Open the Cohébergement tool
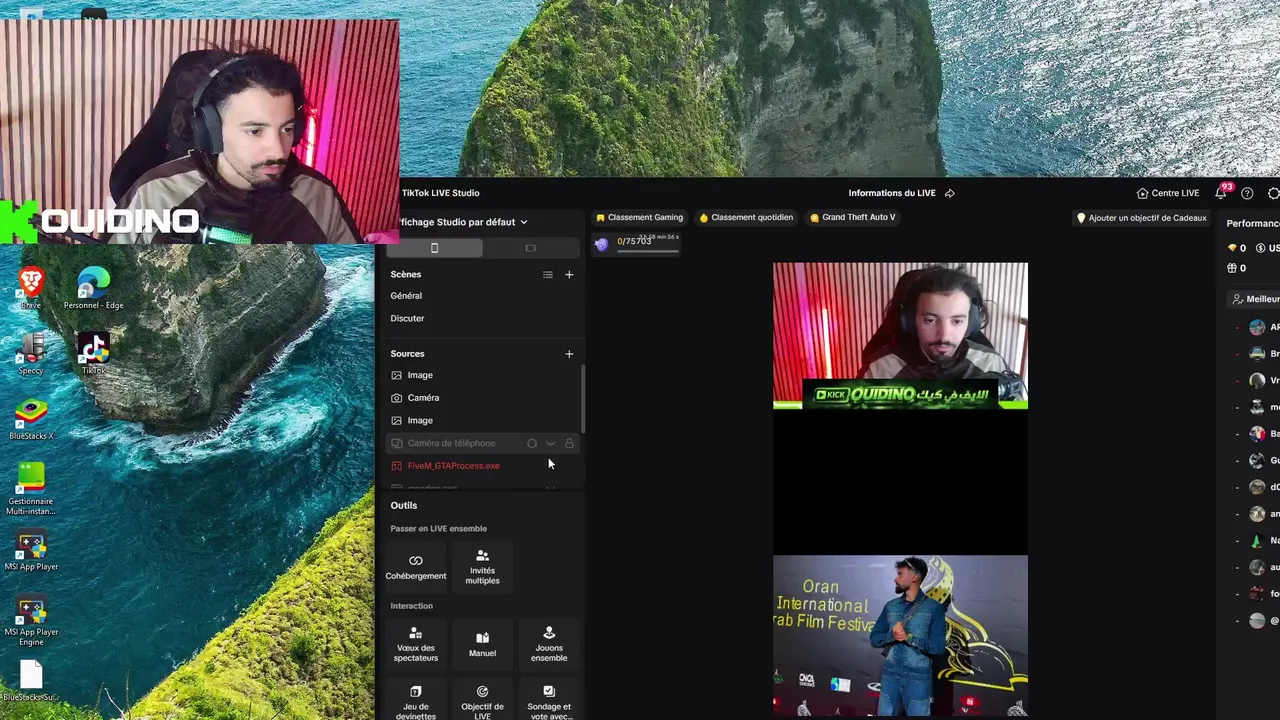Image resolution: width=1280 pixels, height=720 pixels. click(x=416, y=568)
